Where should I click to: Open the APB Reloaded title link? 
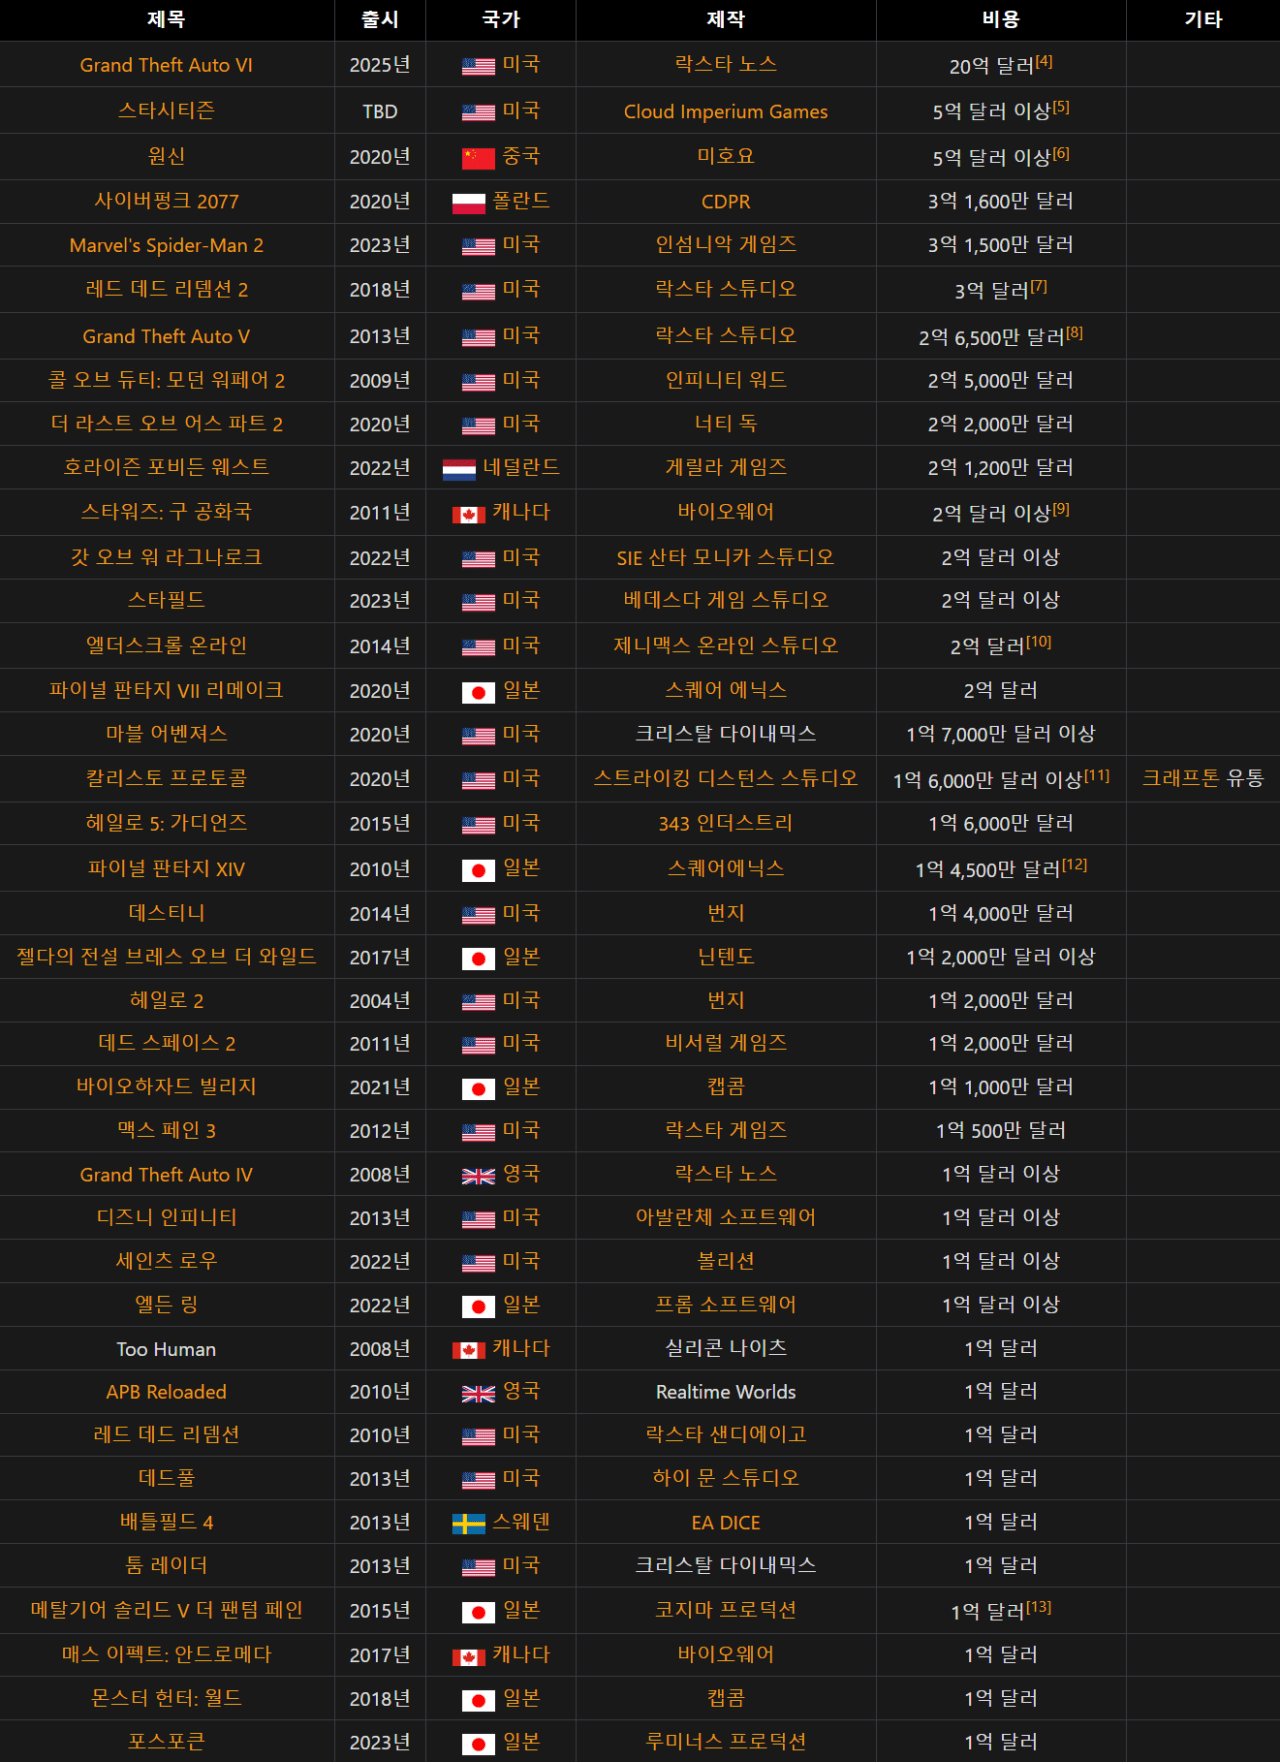click(x=166, y=1391)
